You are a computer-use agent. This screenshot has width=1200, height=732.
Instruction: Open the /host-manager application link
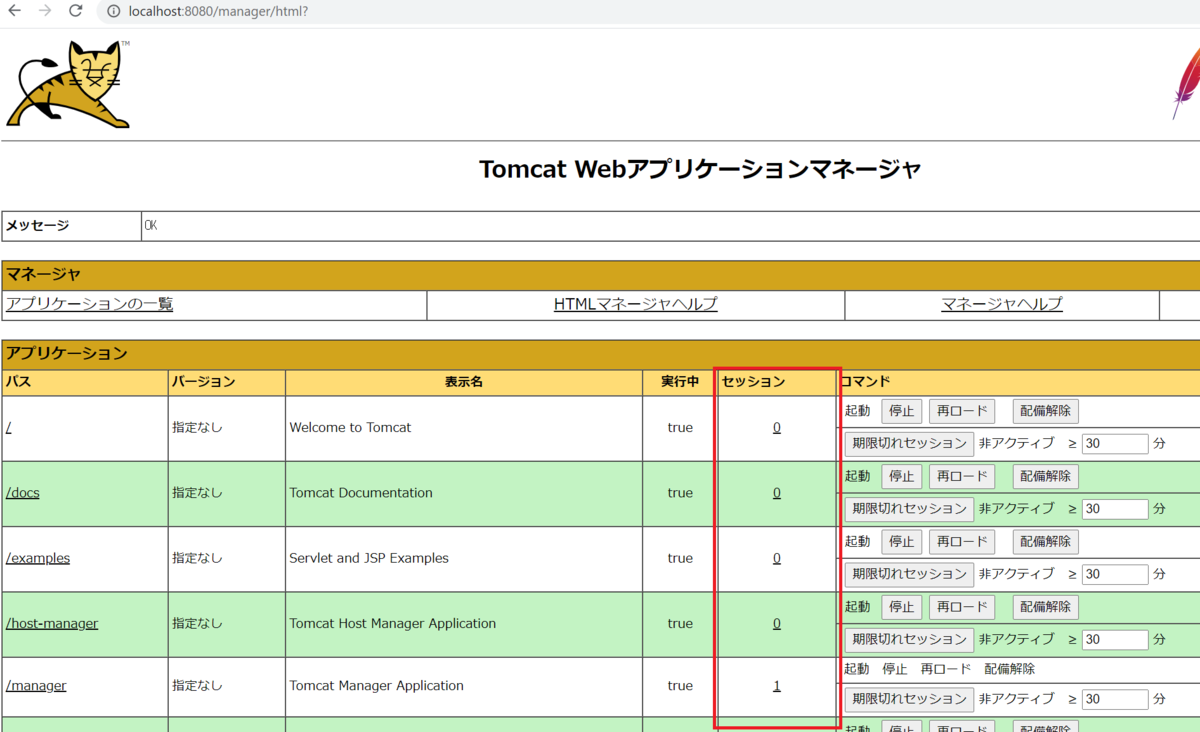click(52, 622)
